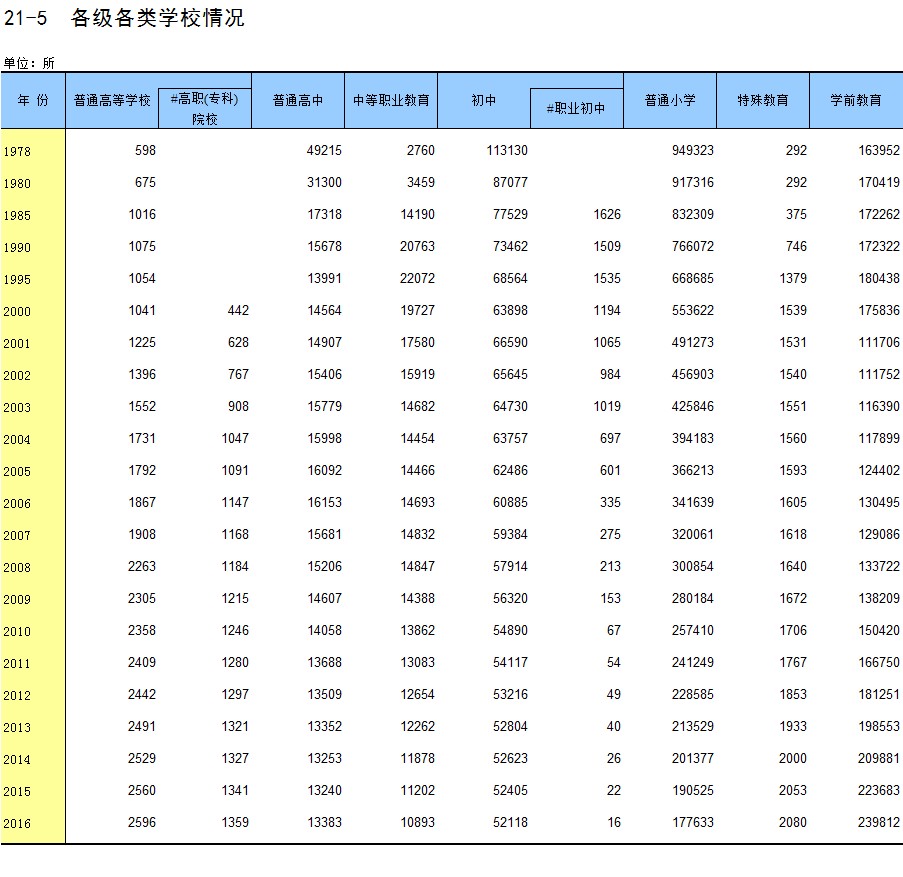Click the year cell 1990

pos(17,248)
